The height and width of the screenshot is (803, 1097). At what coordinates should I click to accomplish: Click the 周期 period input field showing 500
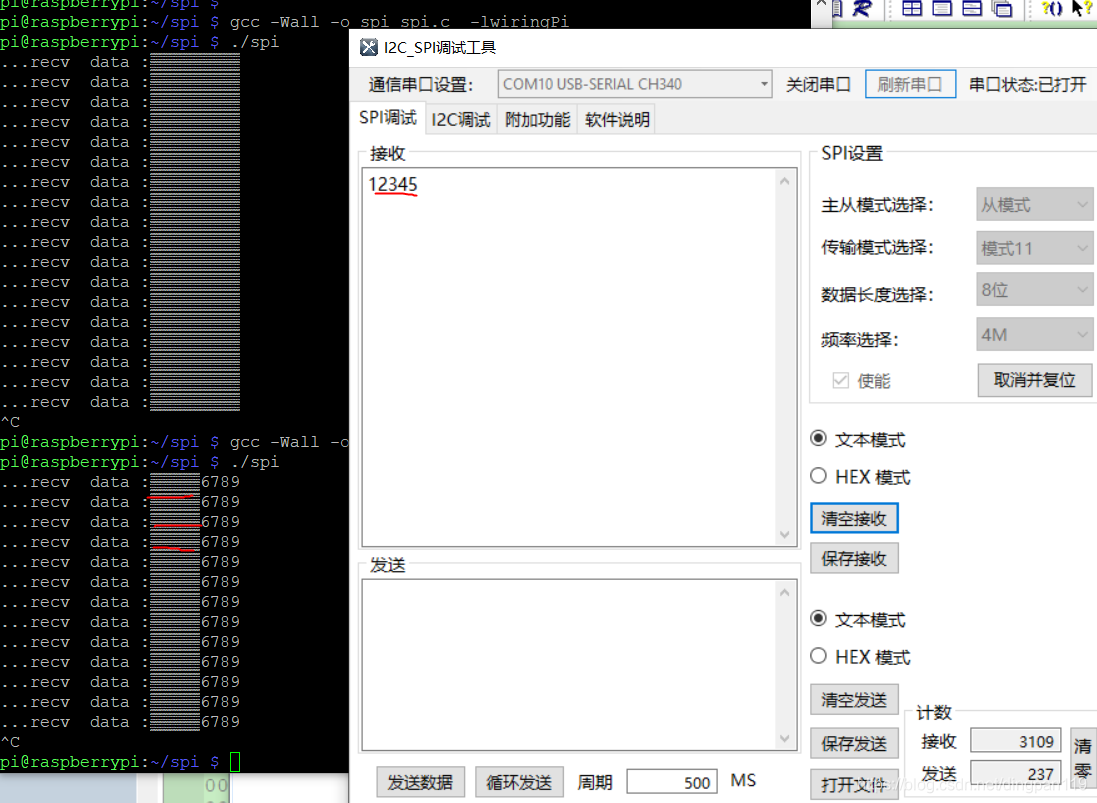(x=672, y=781)
